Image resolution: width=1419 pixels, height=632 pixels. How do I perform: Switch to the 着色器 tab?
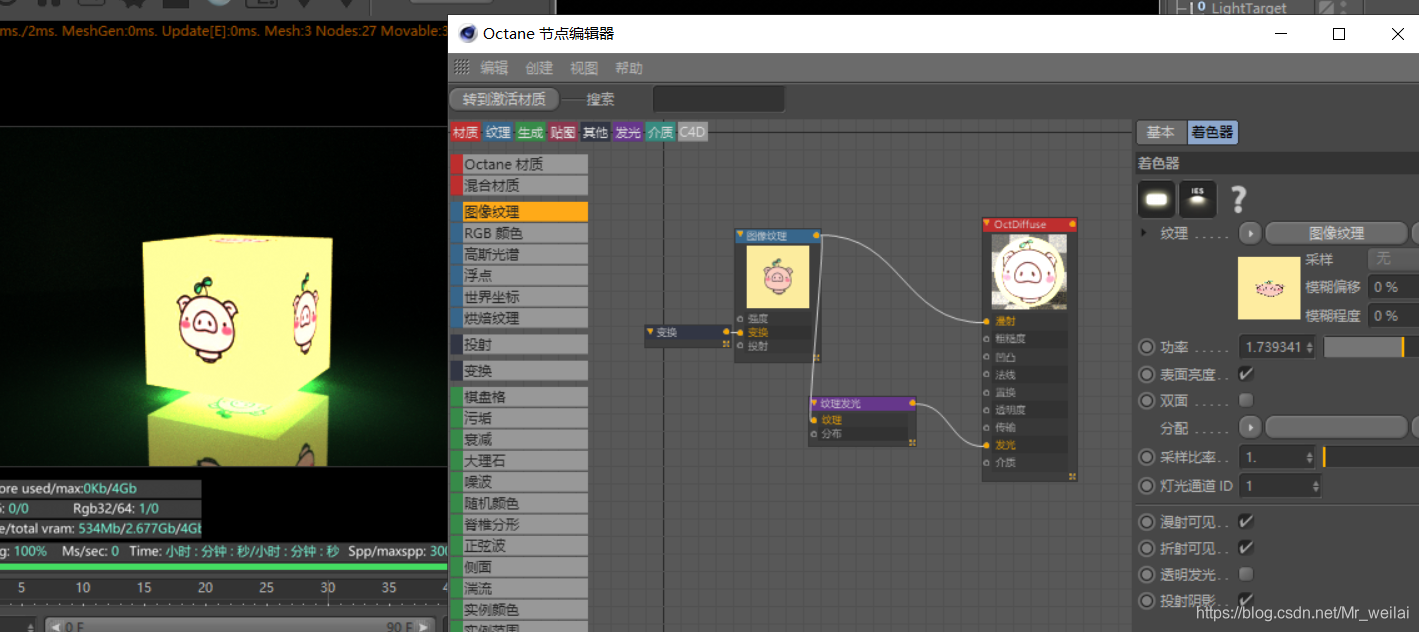[x=1212, y=132]
